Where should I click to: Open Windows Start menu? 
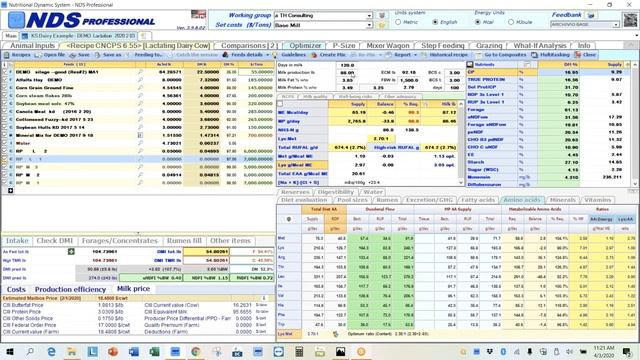[x=10, y=351]
